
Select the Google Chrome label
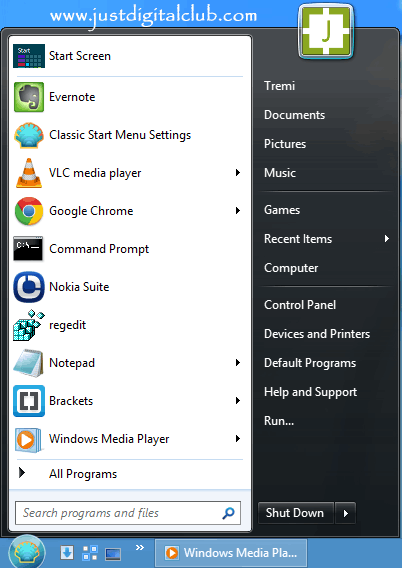point(91,211)
